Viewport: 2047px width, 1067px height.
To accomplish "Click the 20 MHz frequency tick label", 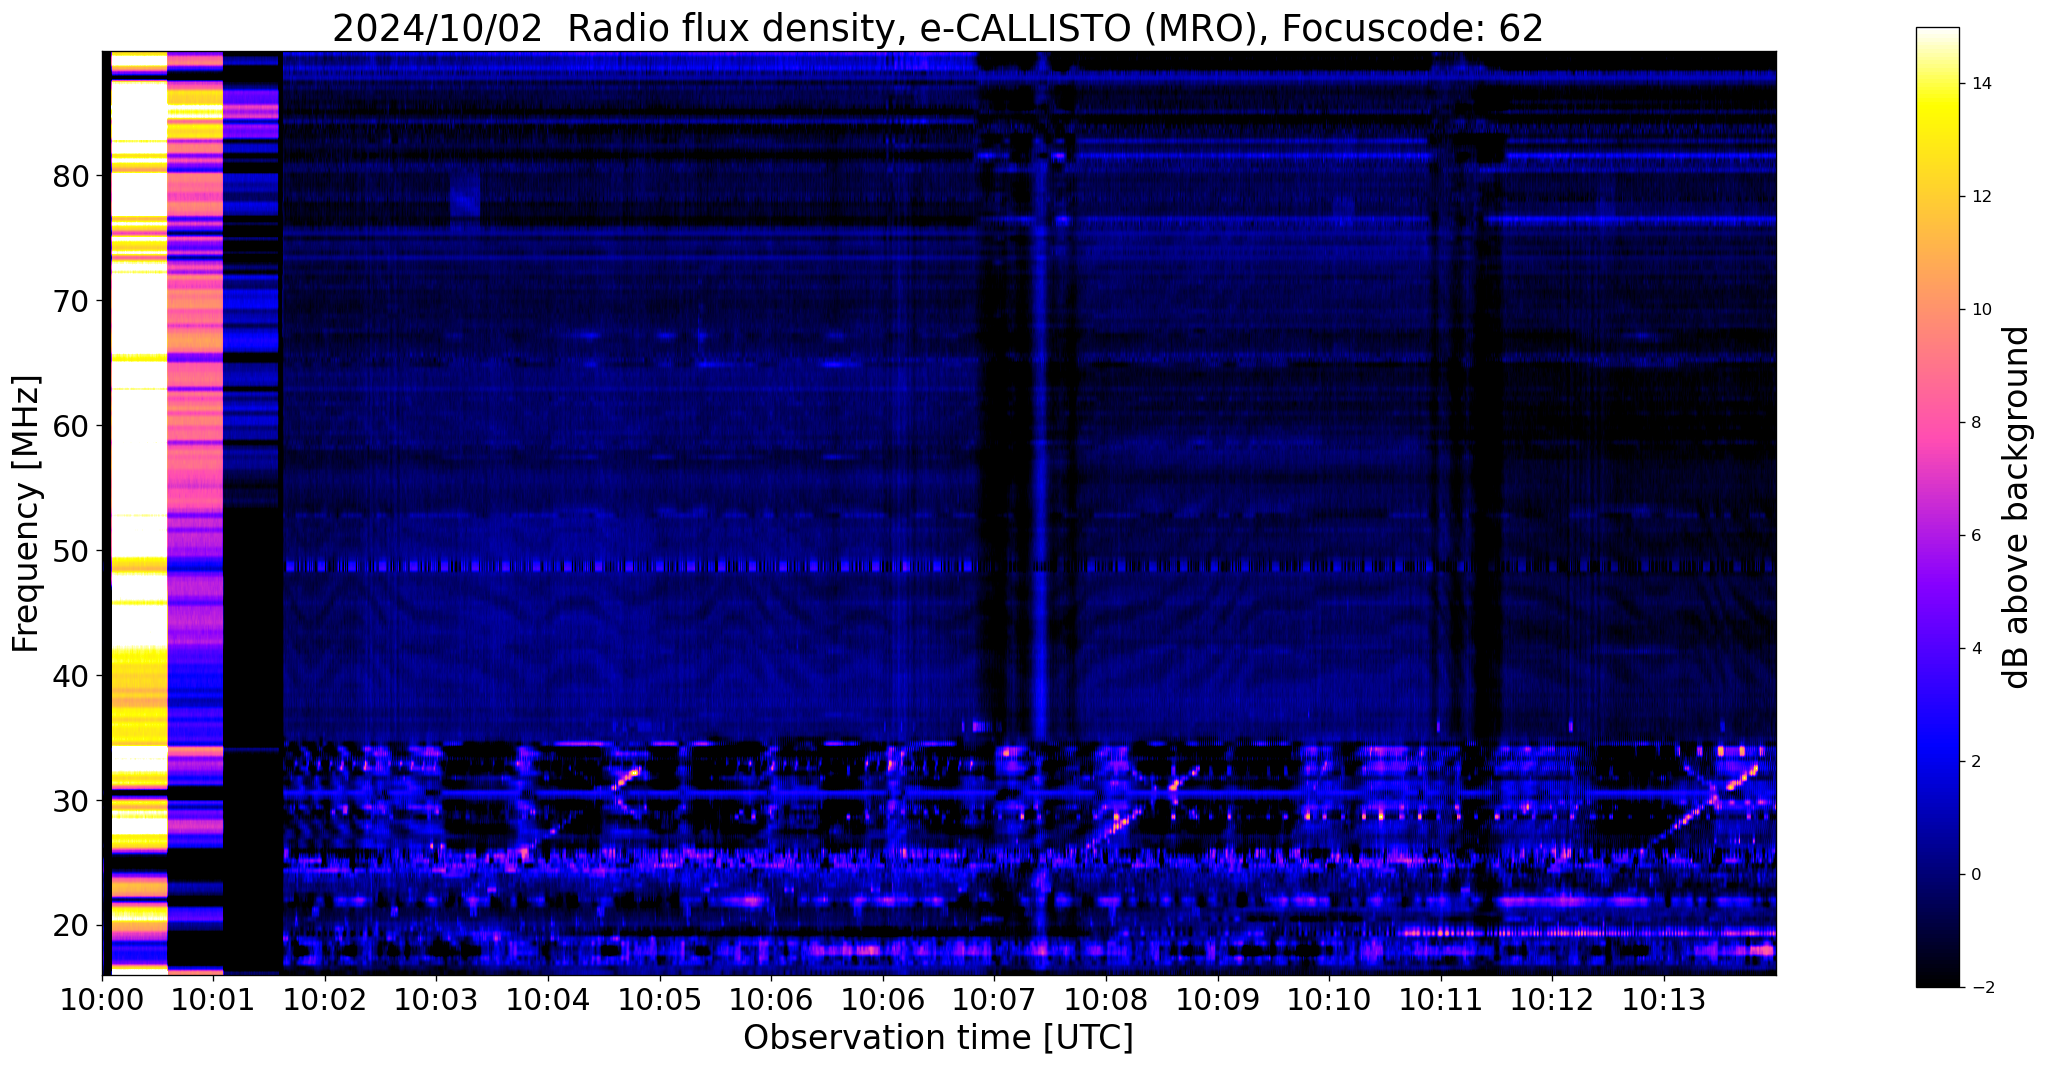I will point(71,926).
